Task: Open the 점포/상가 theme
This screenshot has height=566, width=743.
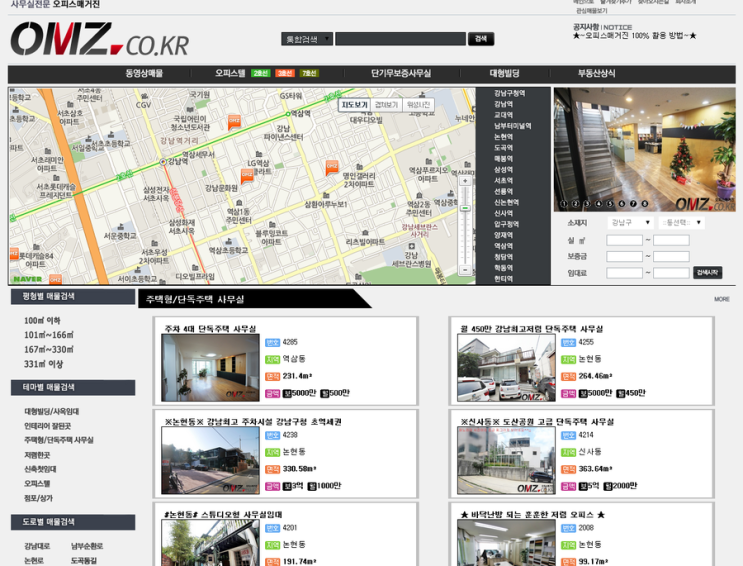Action: 38,498
